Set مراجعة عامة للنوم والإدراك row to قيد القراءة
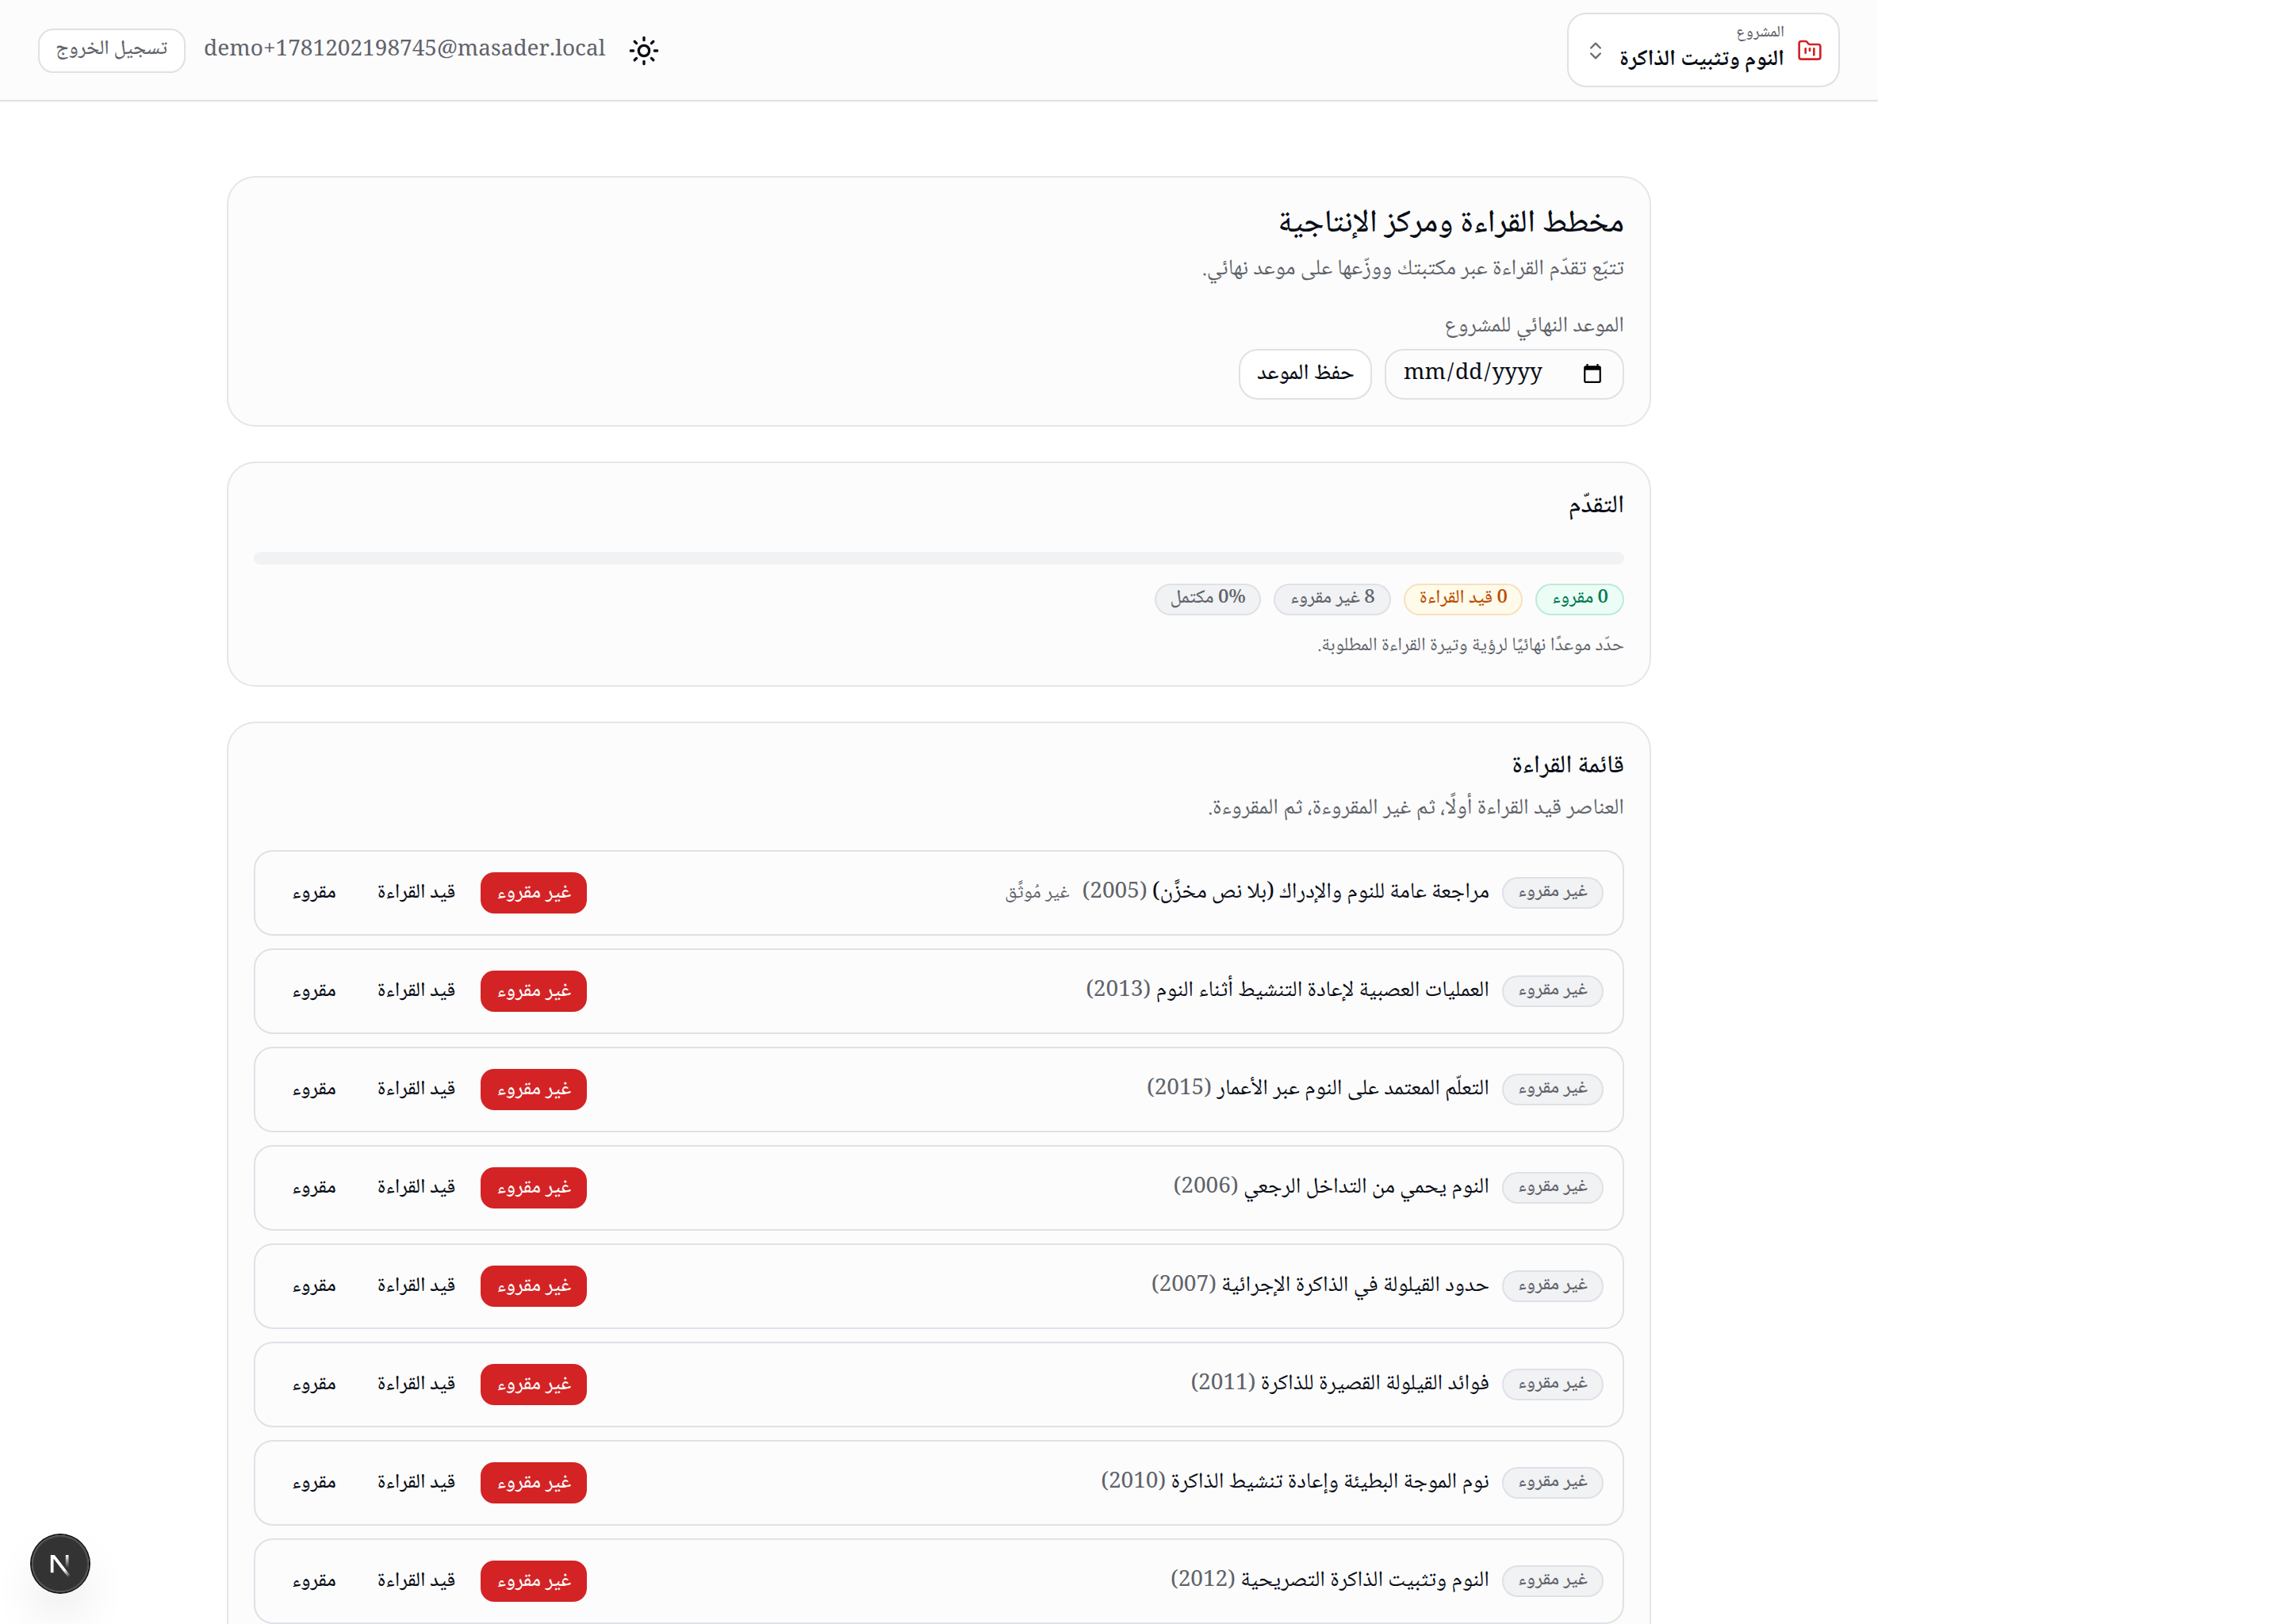 (416, 892)
